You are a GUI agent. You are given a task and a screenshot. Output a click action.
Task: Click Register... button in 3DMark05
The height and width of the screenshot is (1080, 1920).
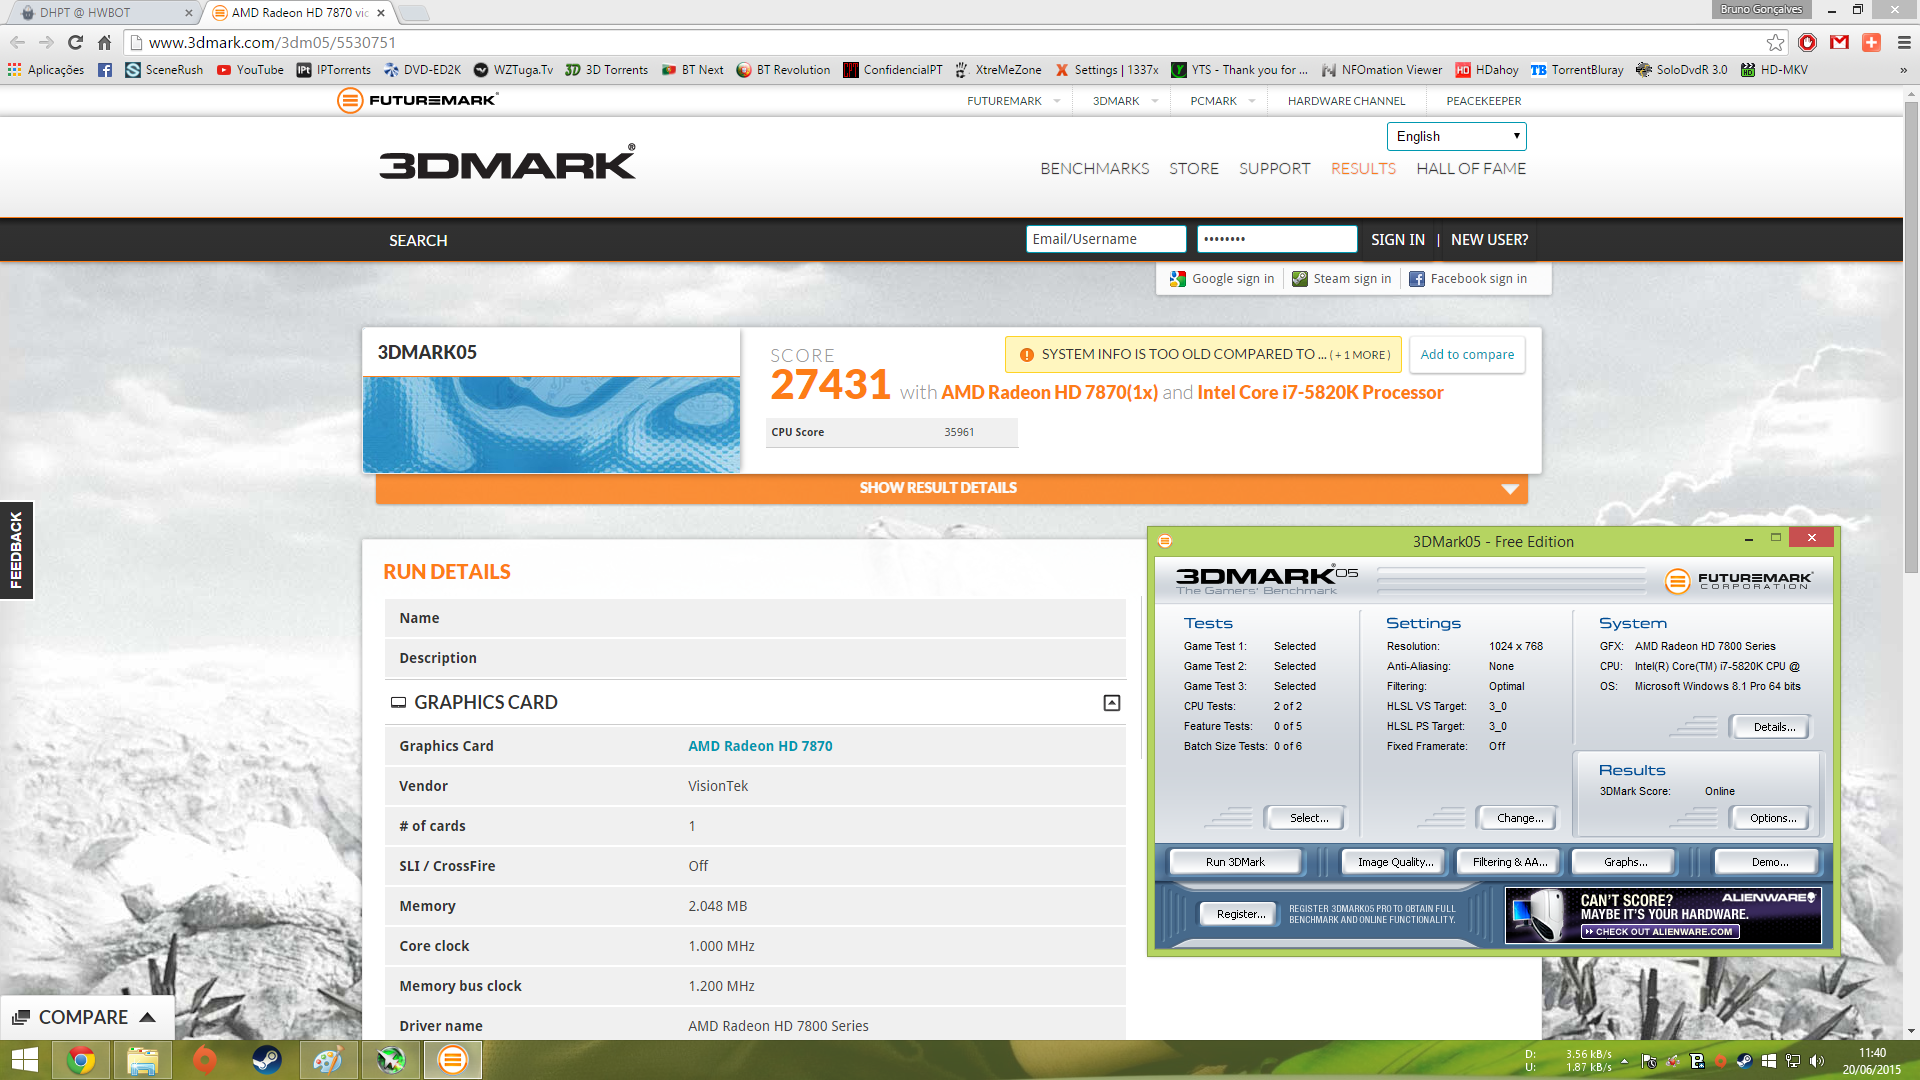click(1240, 914)
